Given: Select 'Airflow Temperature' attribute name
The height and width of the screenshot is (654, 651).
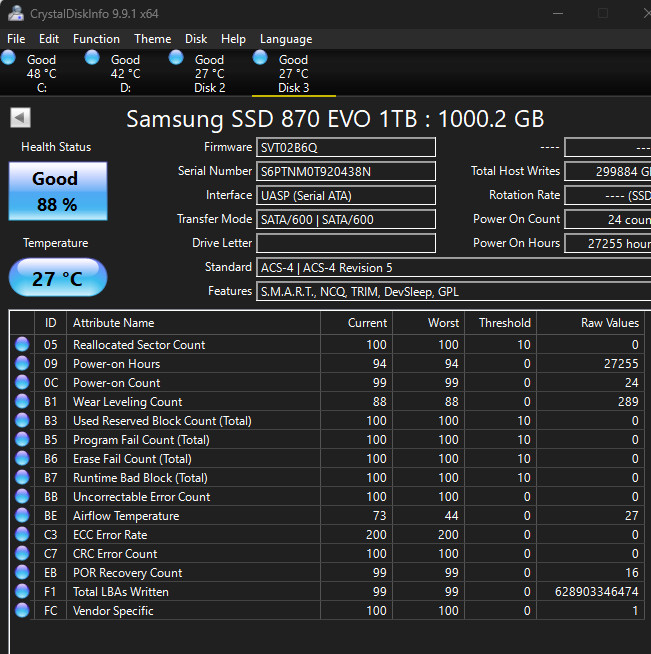Looking at the screenshot, I should point(126,516).
